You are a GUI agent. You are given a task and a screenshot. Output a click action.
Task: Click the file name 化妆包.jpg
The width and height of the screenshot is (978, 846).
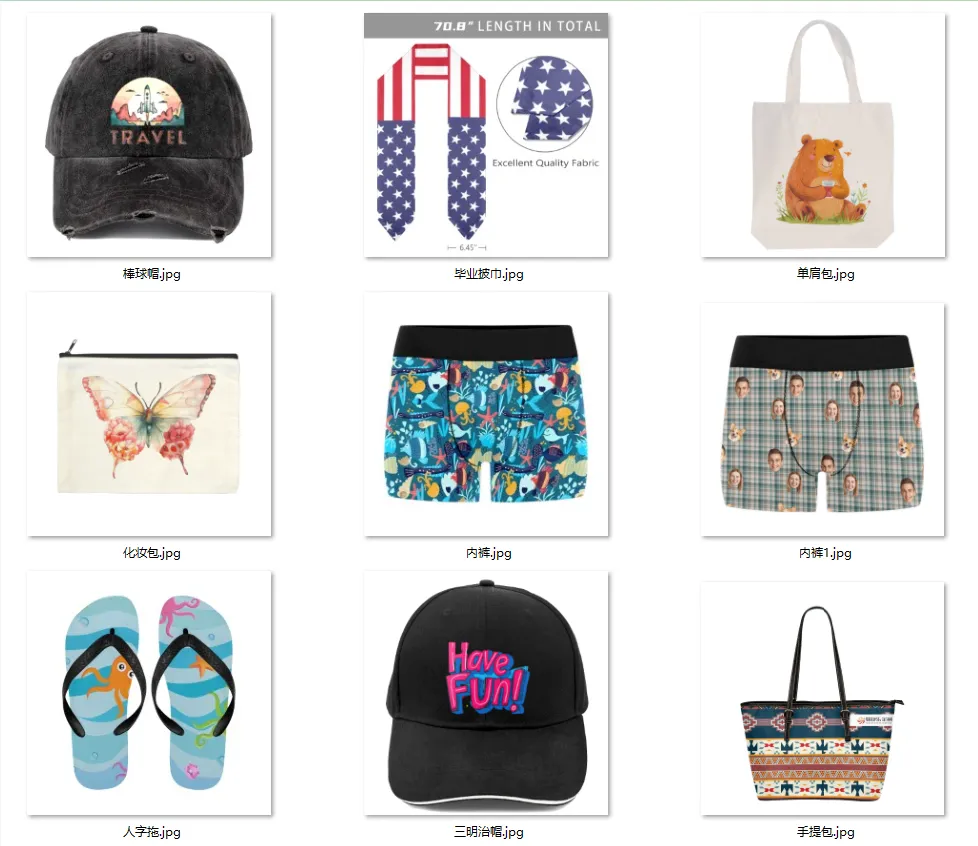pyautogui.click(x=152, y=553)
